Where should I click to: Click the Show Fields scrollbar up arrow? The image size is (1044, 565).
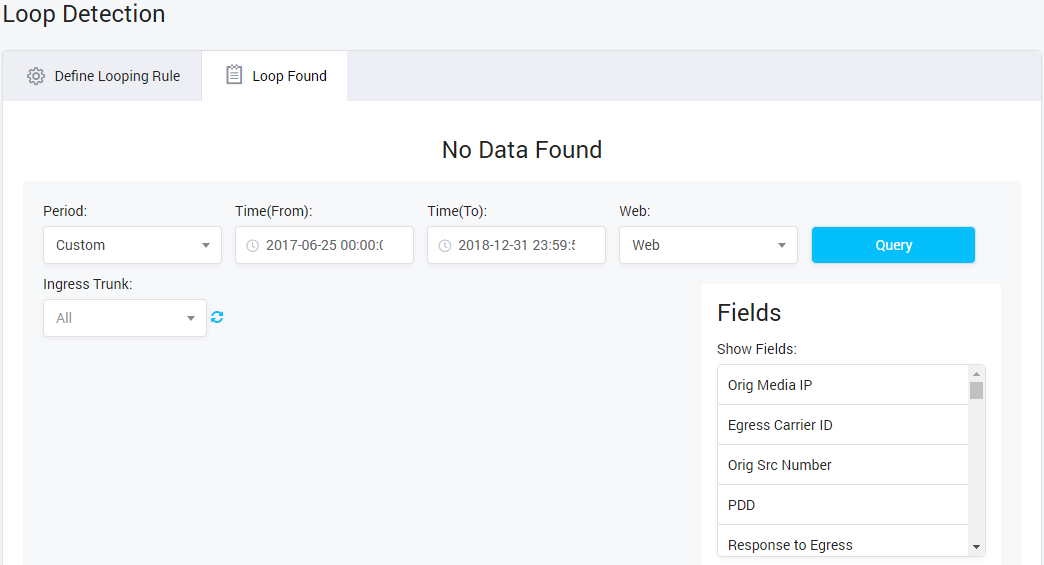976,374
